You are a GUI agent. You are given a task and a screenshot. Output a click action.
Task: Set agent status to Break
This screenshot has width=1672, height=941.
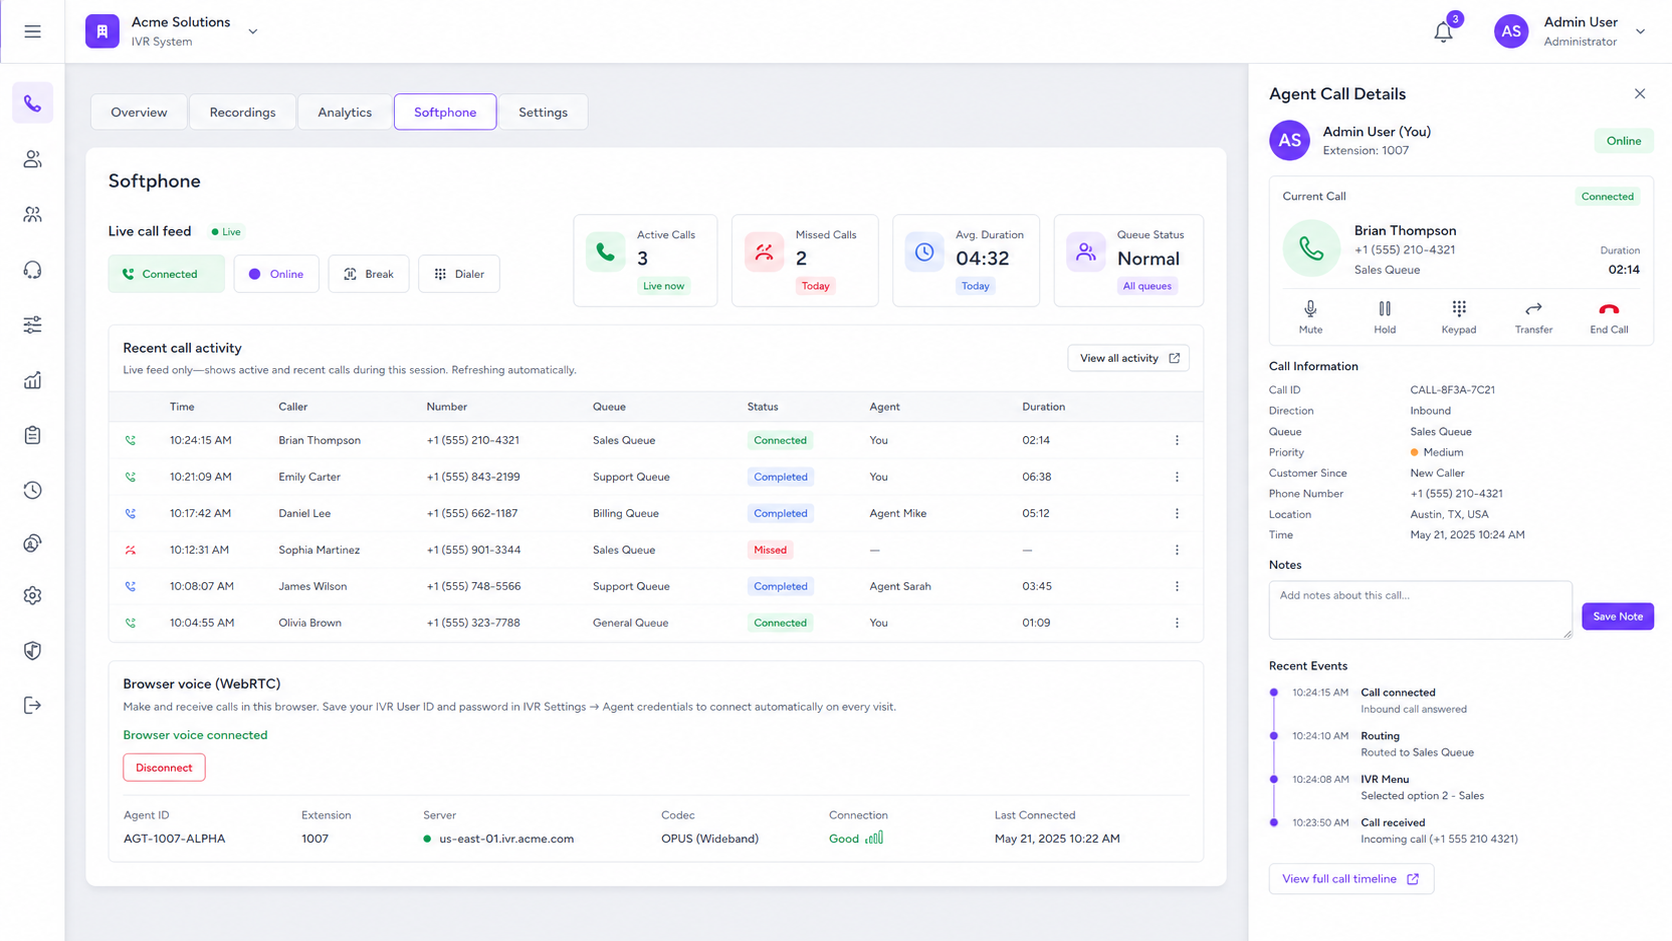[x=369, y=274]
